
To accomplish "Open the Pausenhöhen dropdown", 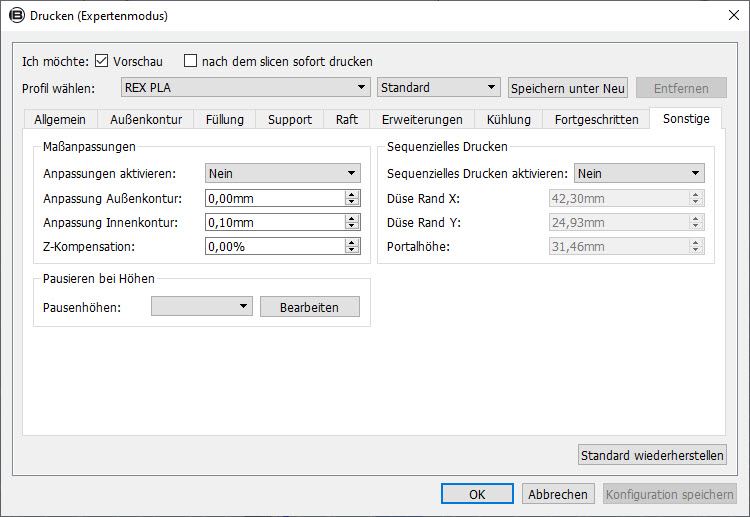I will pos(202,307).
